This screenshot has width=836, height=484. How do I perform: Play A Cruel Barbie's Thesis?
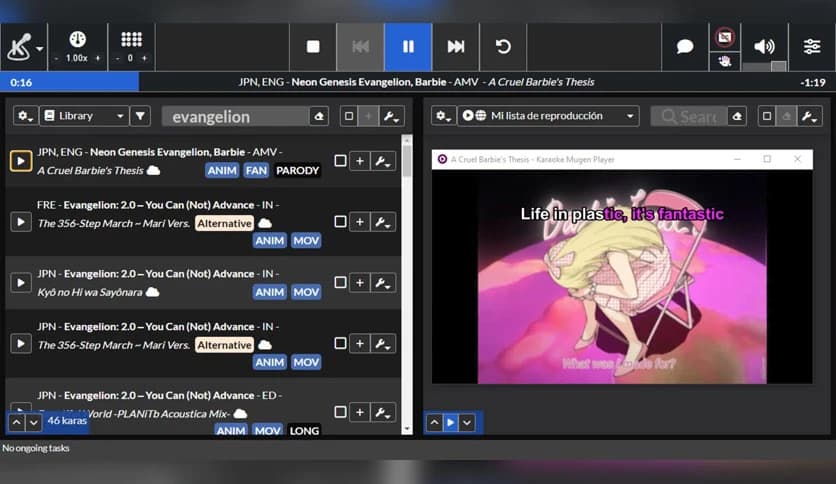click(x=21, y=161)
